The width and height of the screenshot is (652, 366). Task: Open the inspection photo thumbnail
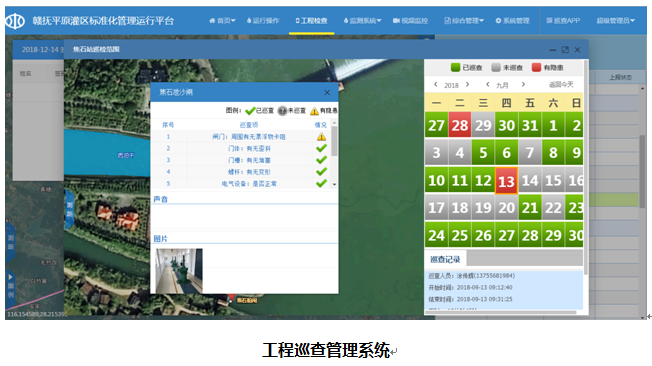click(179, 271)
